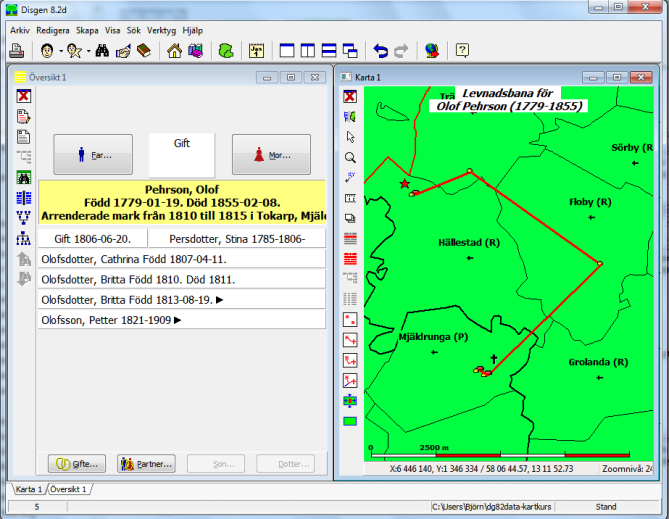Viewport: 669px width, 519px height.
Task: Open the Verktyg menu
Action: [x=161, y=30]
